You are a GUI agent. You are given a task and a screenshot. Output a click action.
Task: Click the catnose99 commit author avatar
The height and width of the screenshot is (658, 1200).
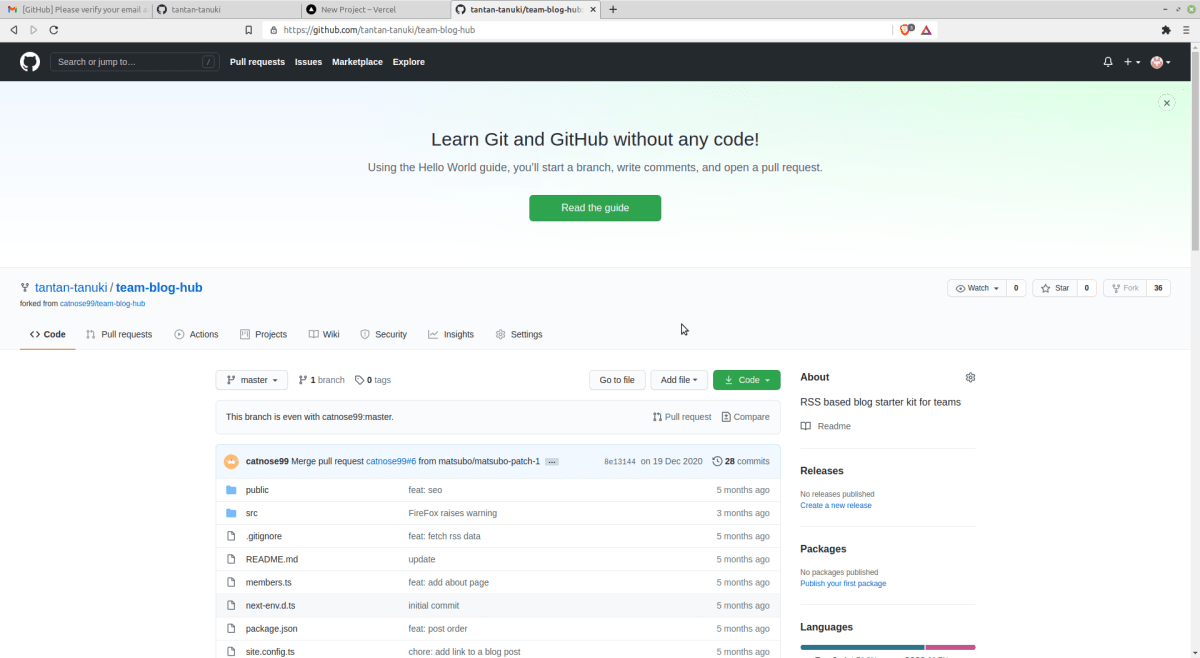(231, 461)
